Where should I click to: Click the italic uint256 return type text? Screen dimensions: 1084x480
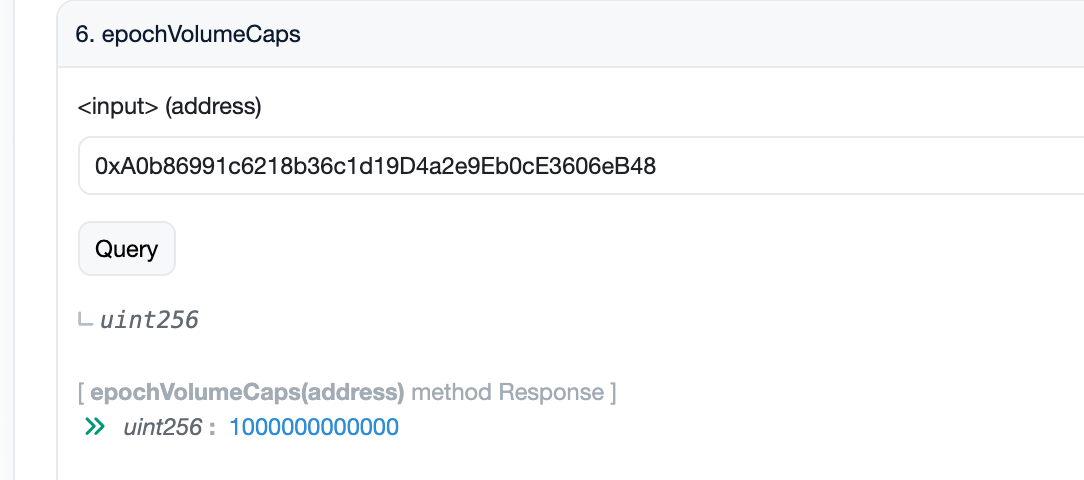coord(149,320)
